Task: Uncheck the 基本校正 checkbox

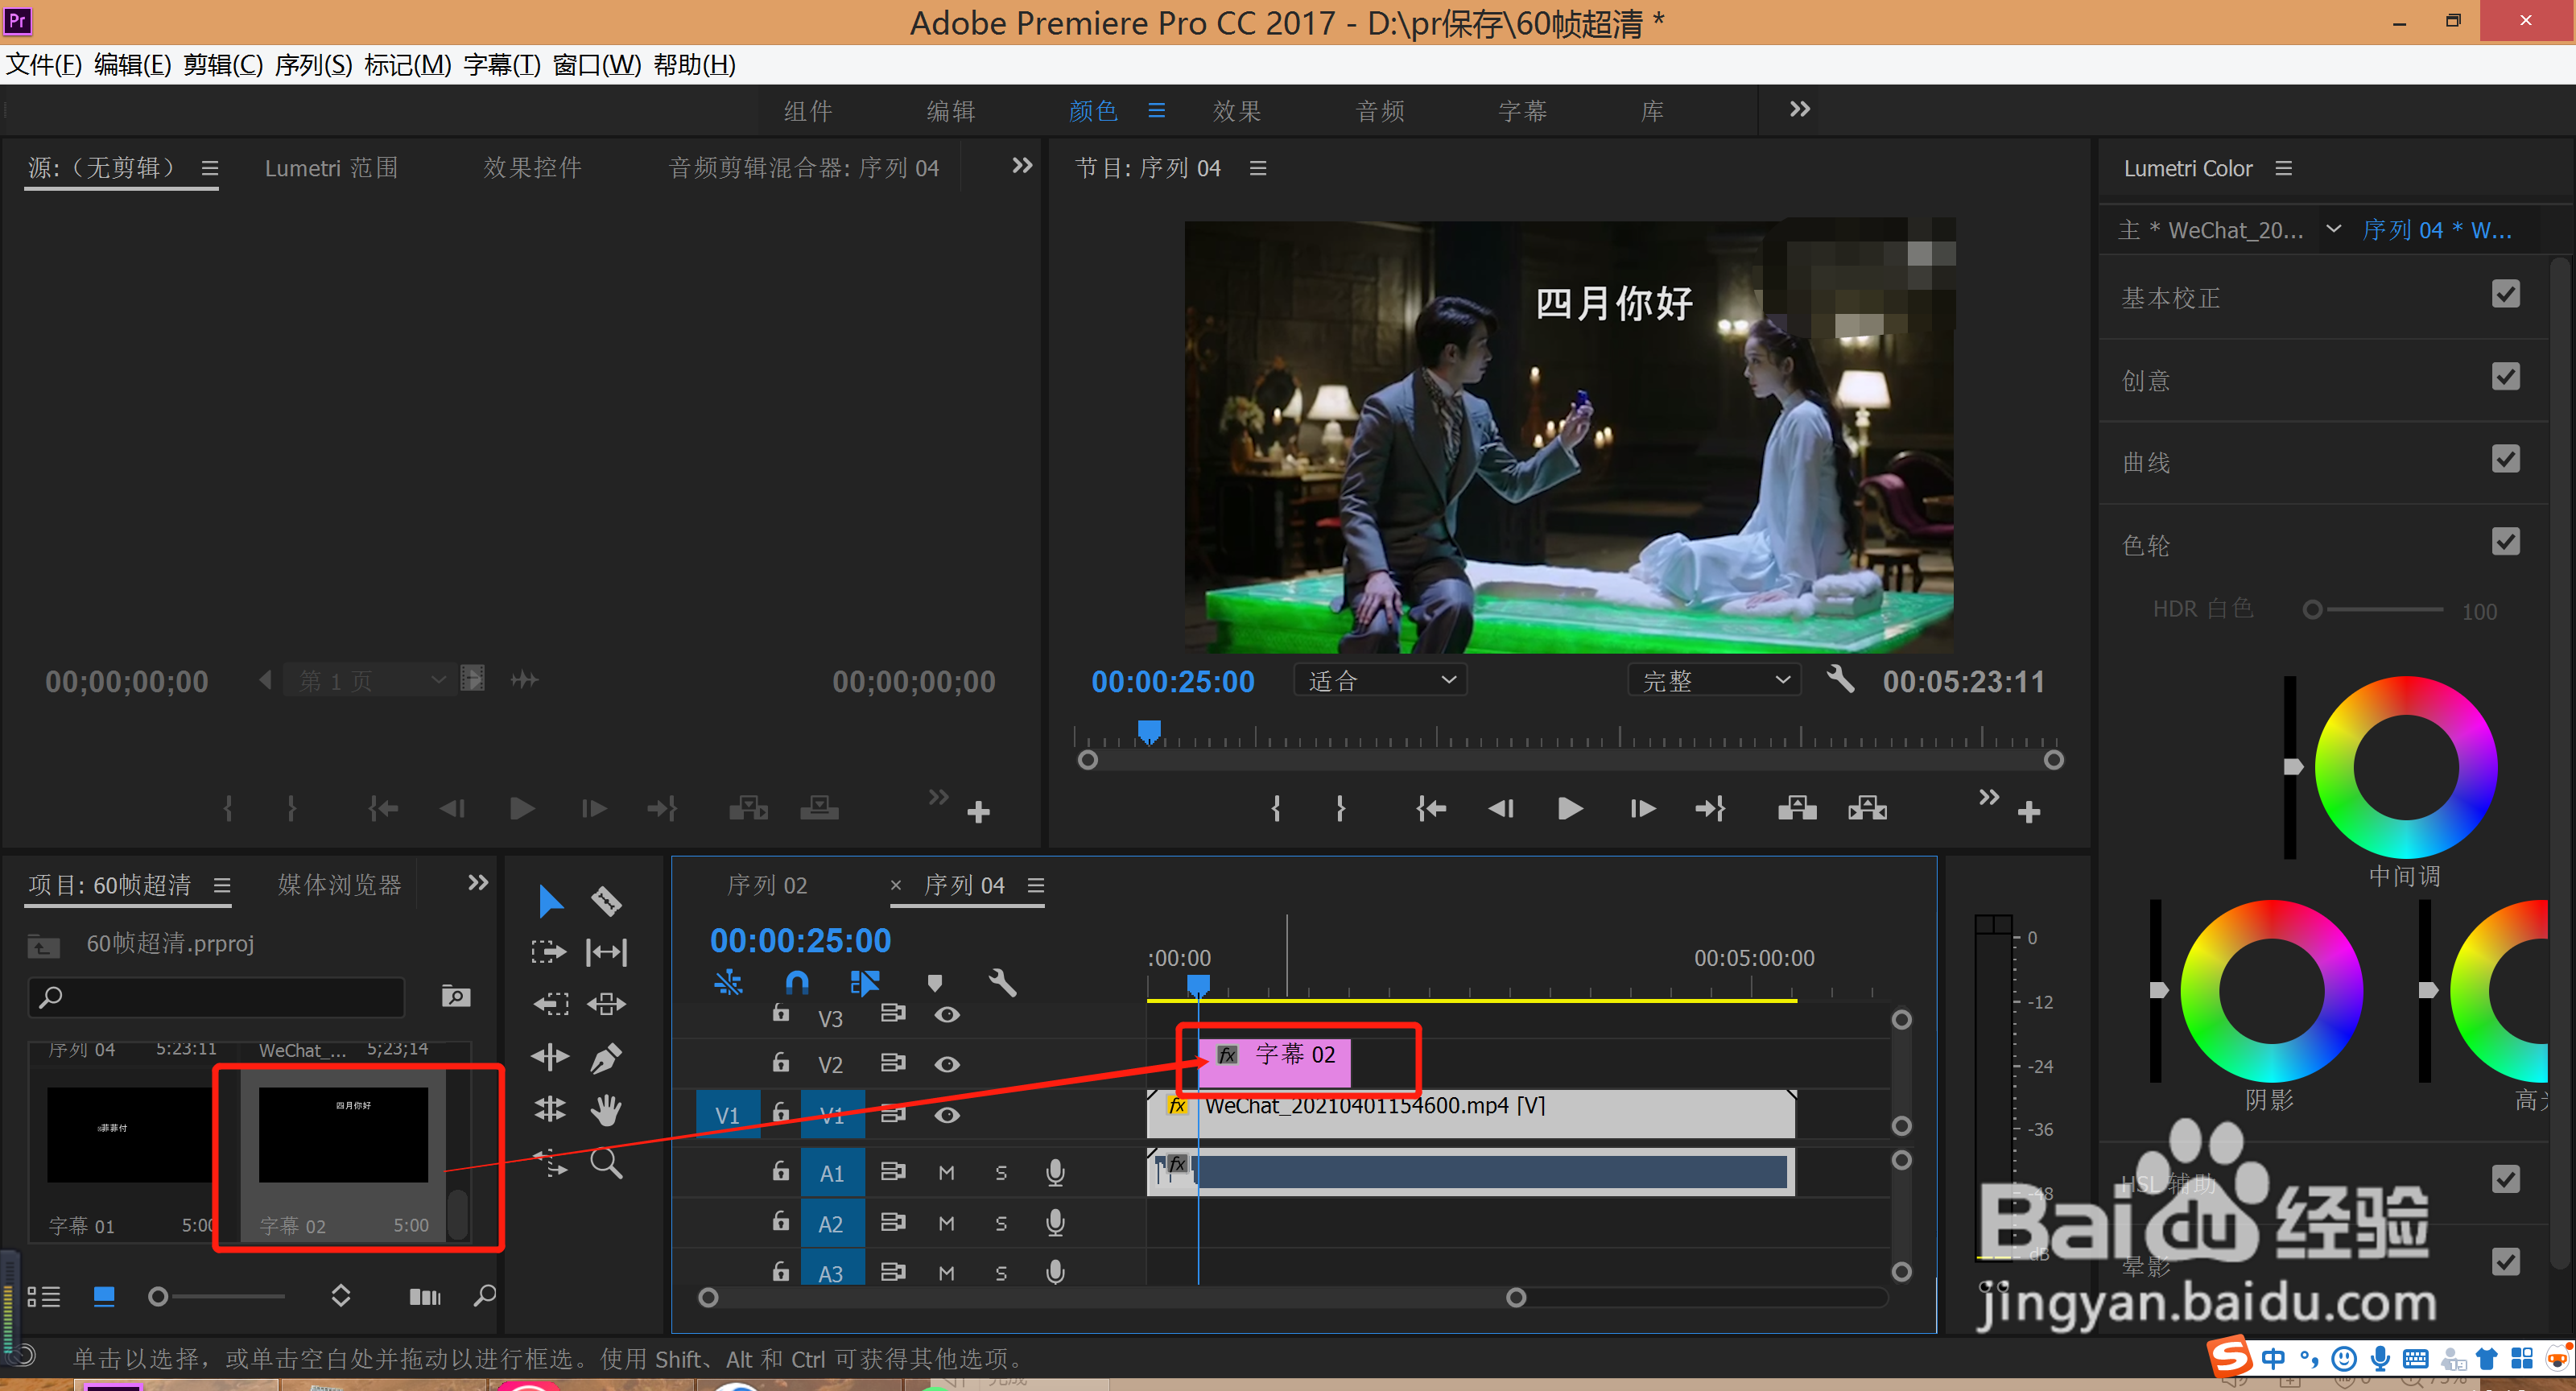Action: [2505, 295]
